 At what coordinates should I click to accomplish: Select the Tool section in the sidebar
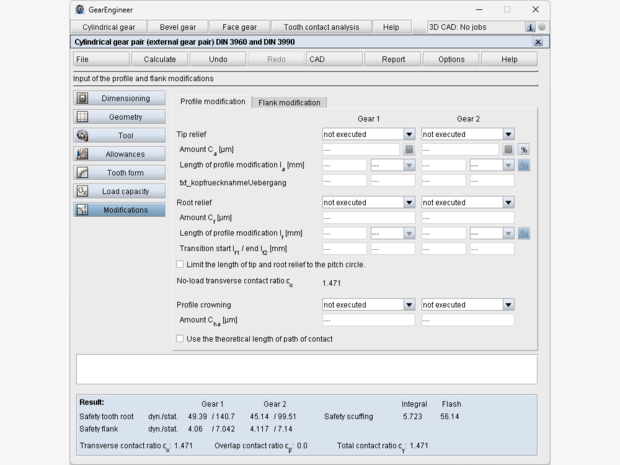pyautogui.click(x=119, y=135)
